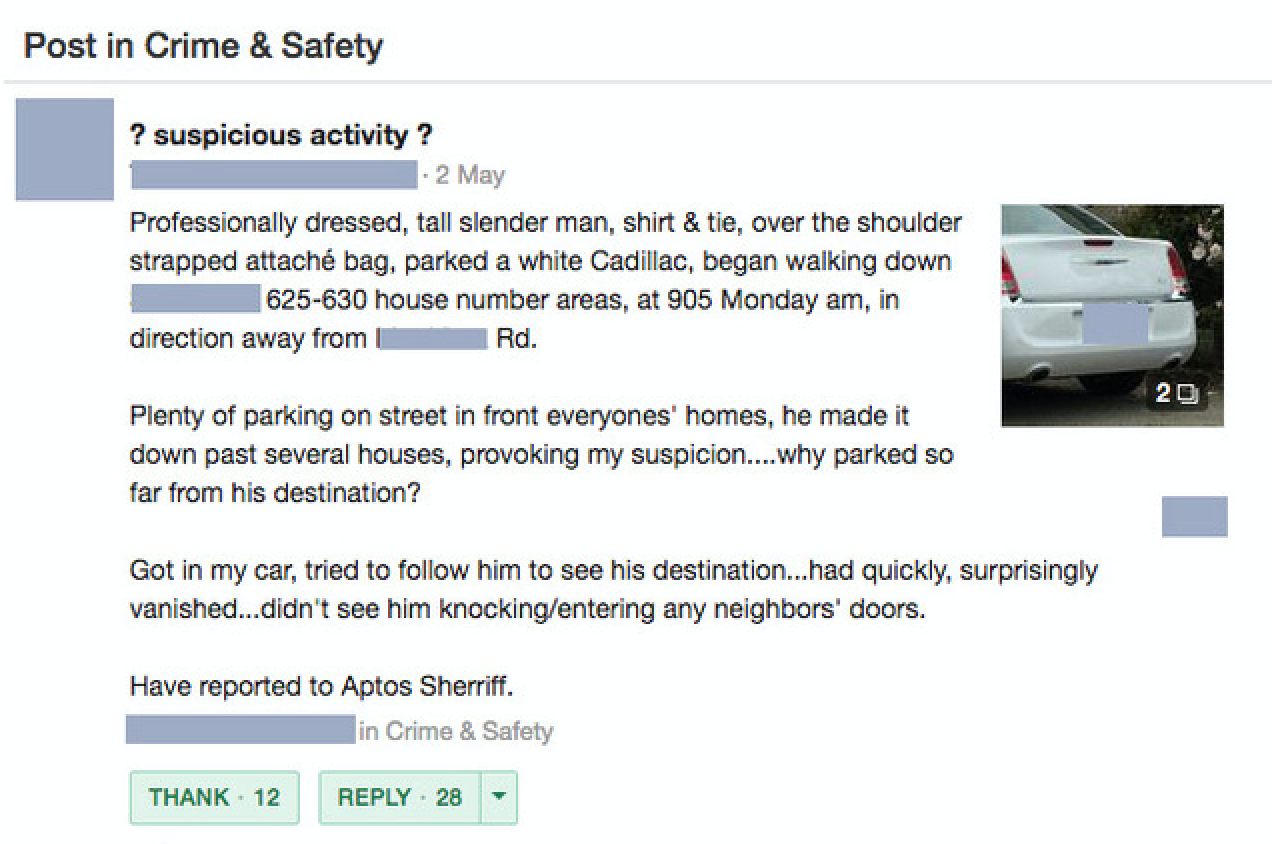This screenshot has height=844, width=1272.
Task: Click the "Have reported to Aptos Sherriff." line
Action: coord(327,687)
